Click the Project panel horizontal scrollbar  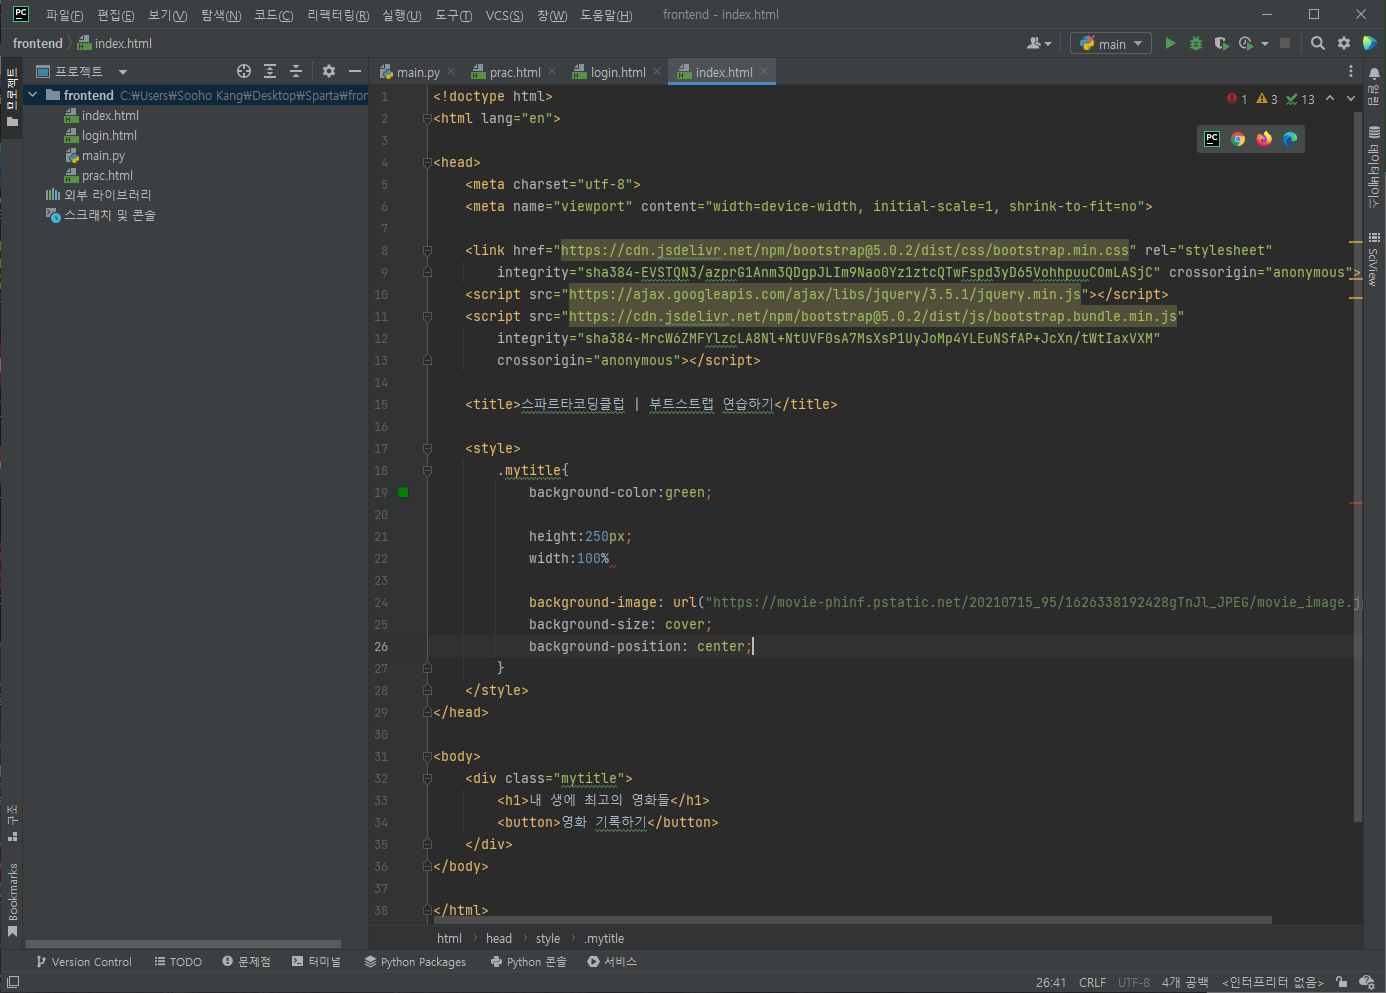183,944
